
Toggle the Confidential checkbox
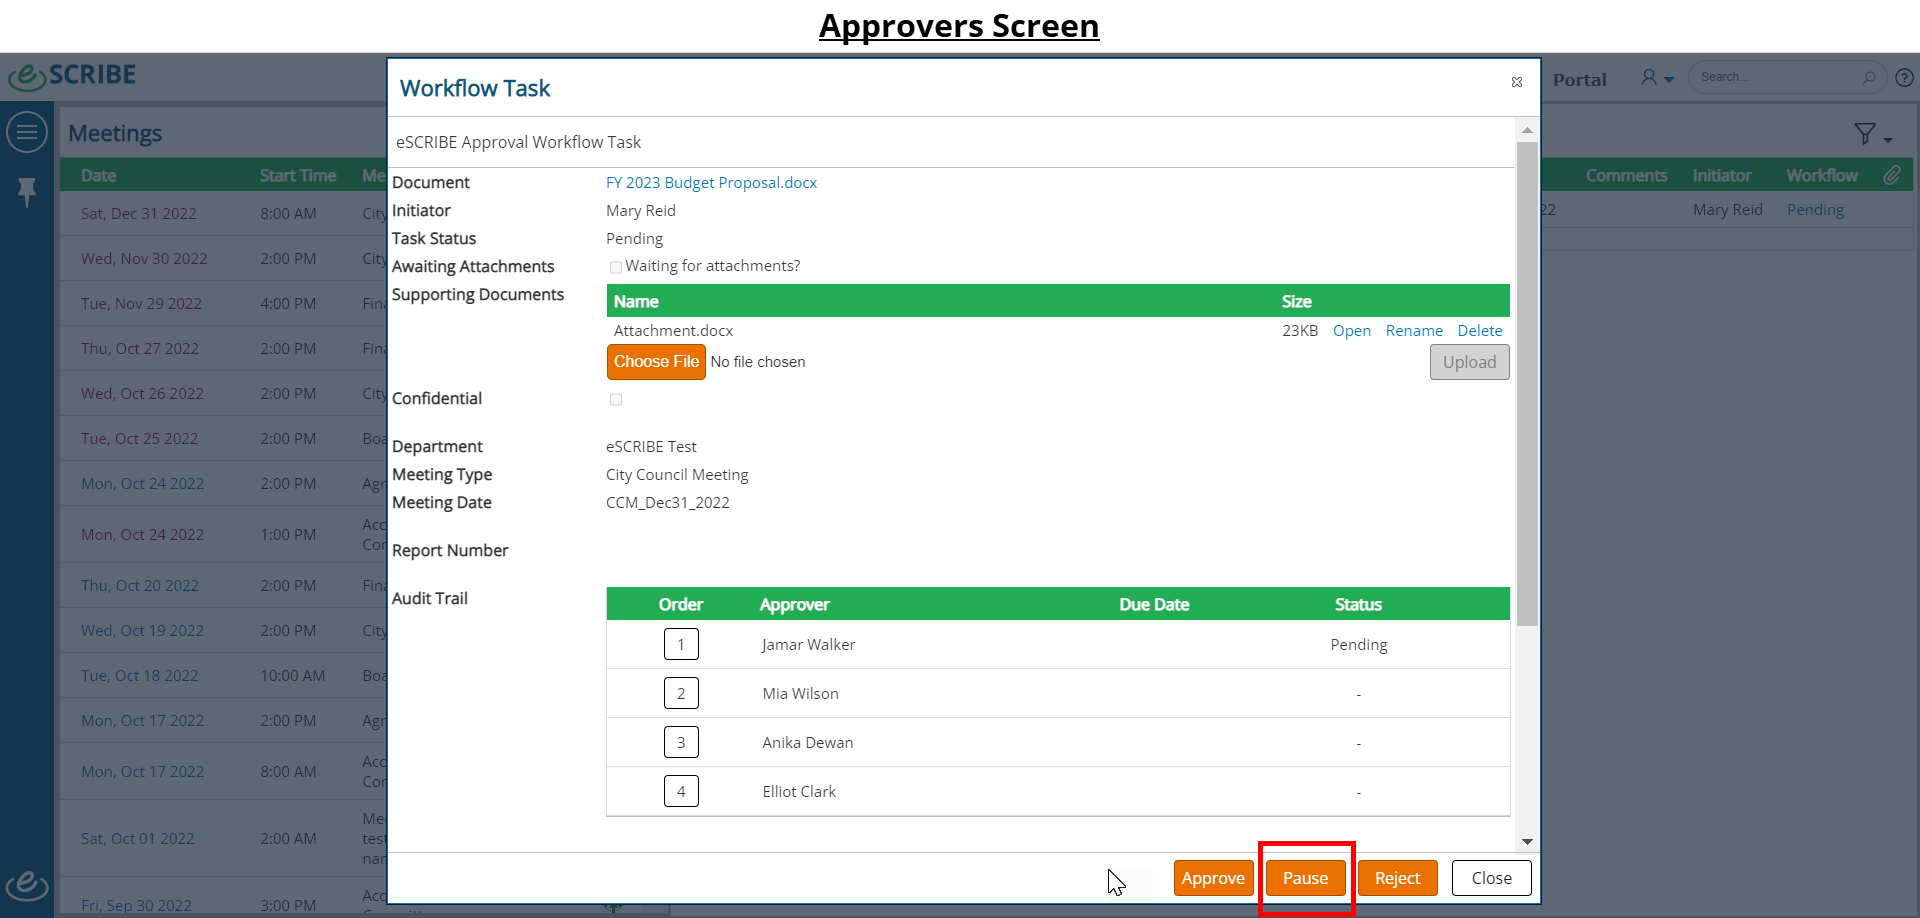coord(616,399)
